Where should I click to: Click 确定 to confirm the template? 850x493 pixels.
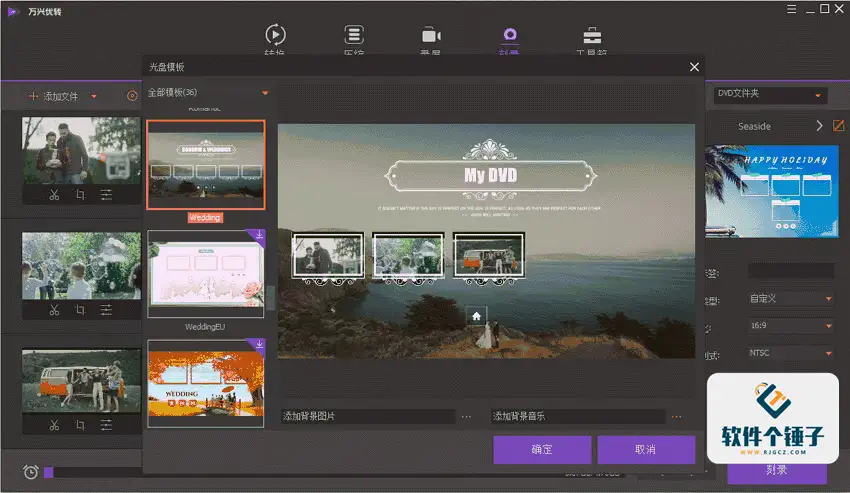point(541,450)
